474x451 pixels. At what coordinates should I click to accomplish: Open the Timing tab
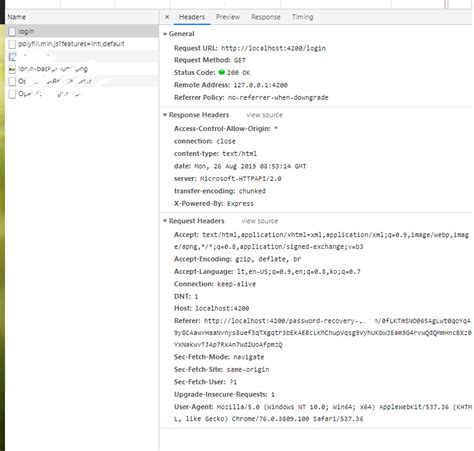302,17
